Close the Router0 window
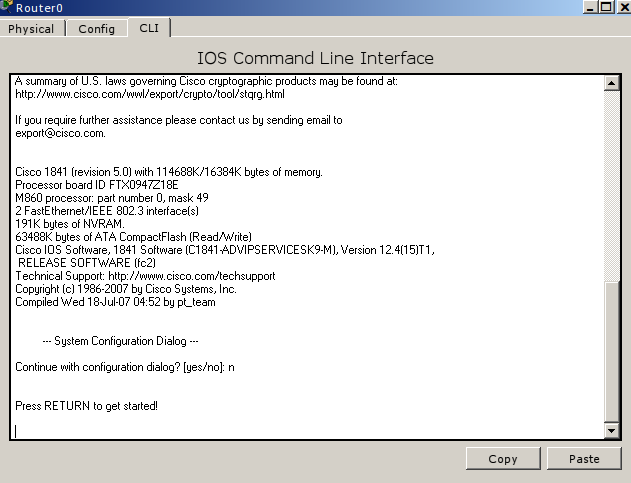The image size is (631, 483). point(623,7)
